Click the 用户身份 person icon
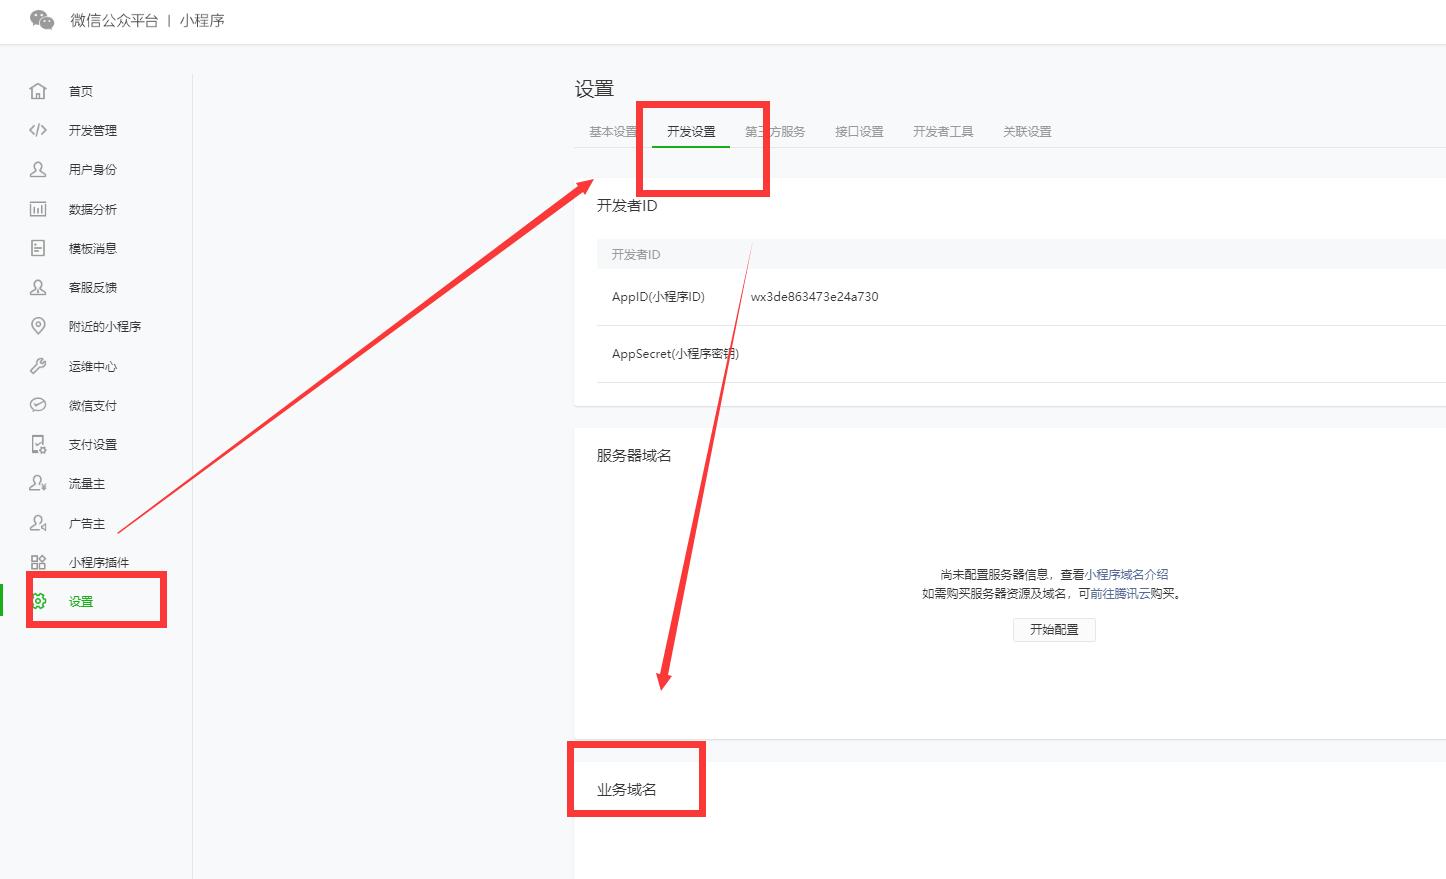This screenshot has height=879, width=1446. 38,169
